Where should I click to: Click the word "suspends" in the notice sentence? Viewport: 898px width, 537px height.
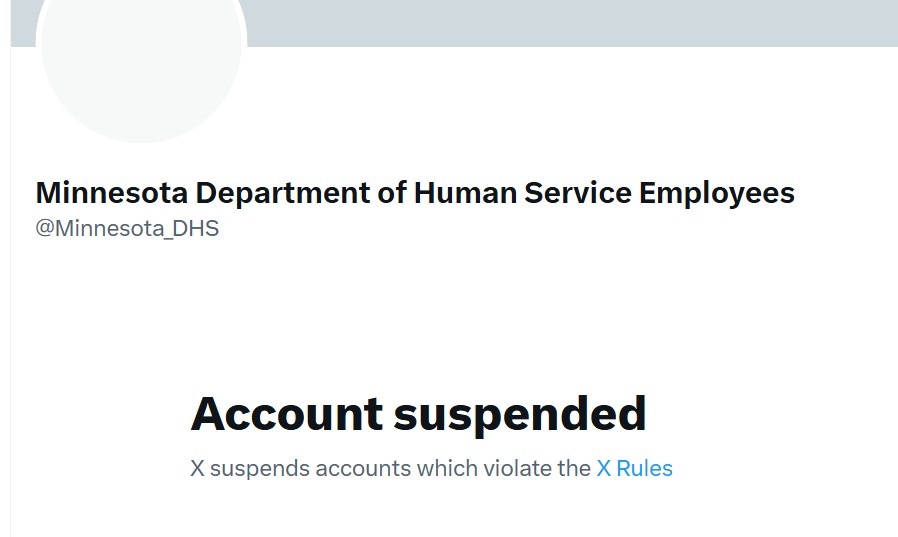[260, 468]
